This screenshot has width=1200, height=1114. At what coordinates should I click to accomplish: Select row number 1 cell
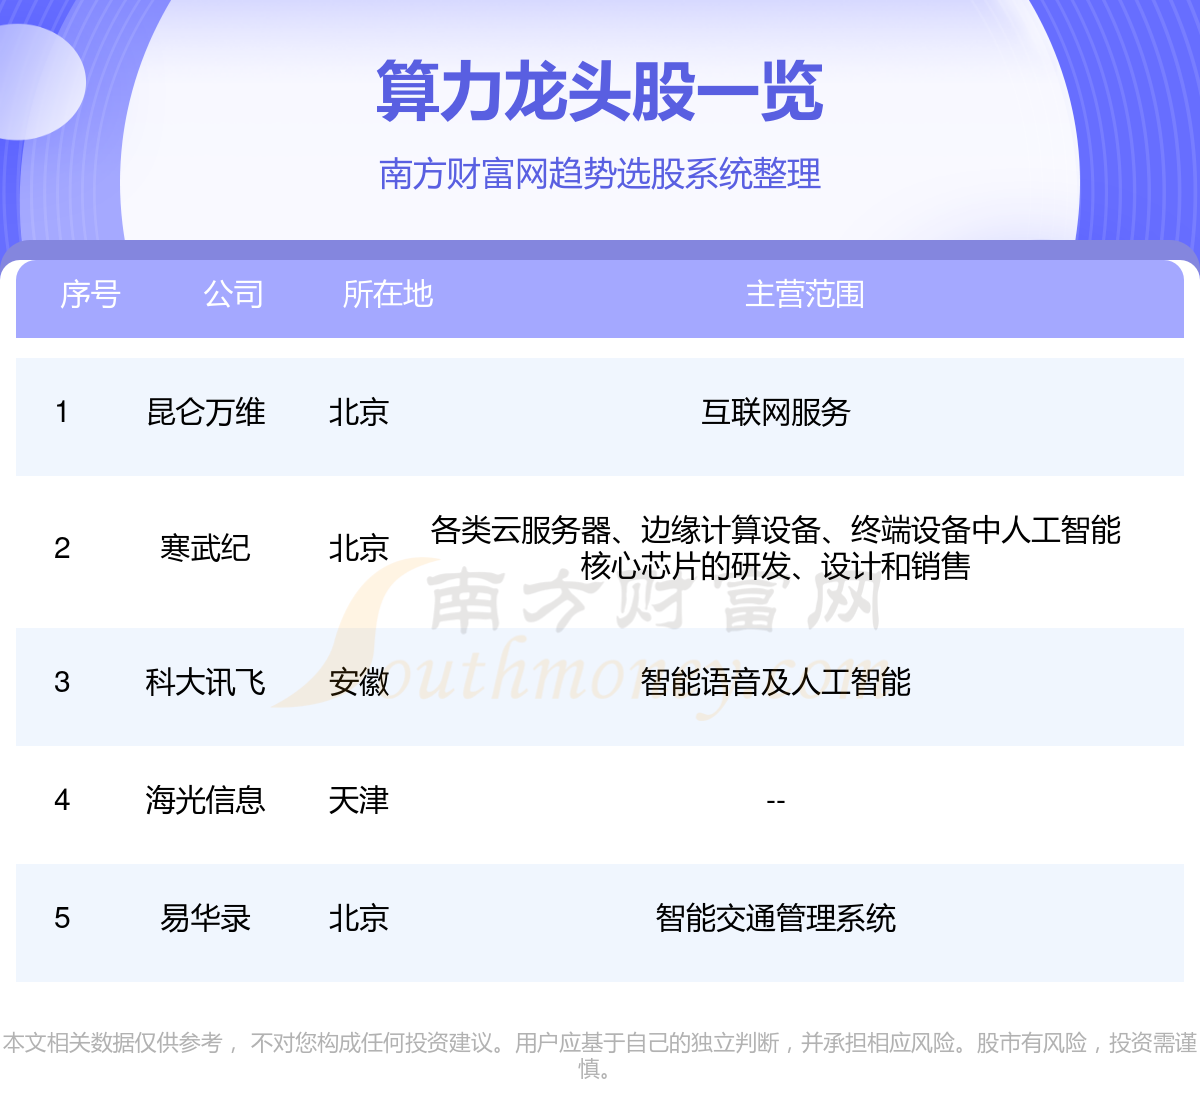point(62,412)
